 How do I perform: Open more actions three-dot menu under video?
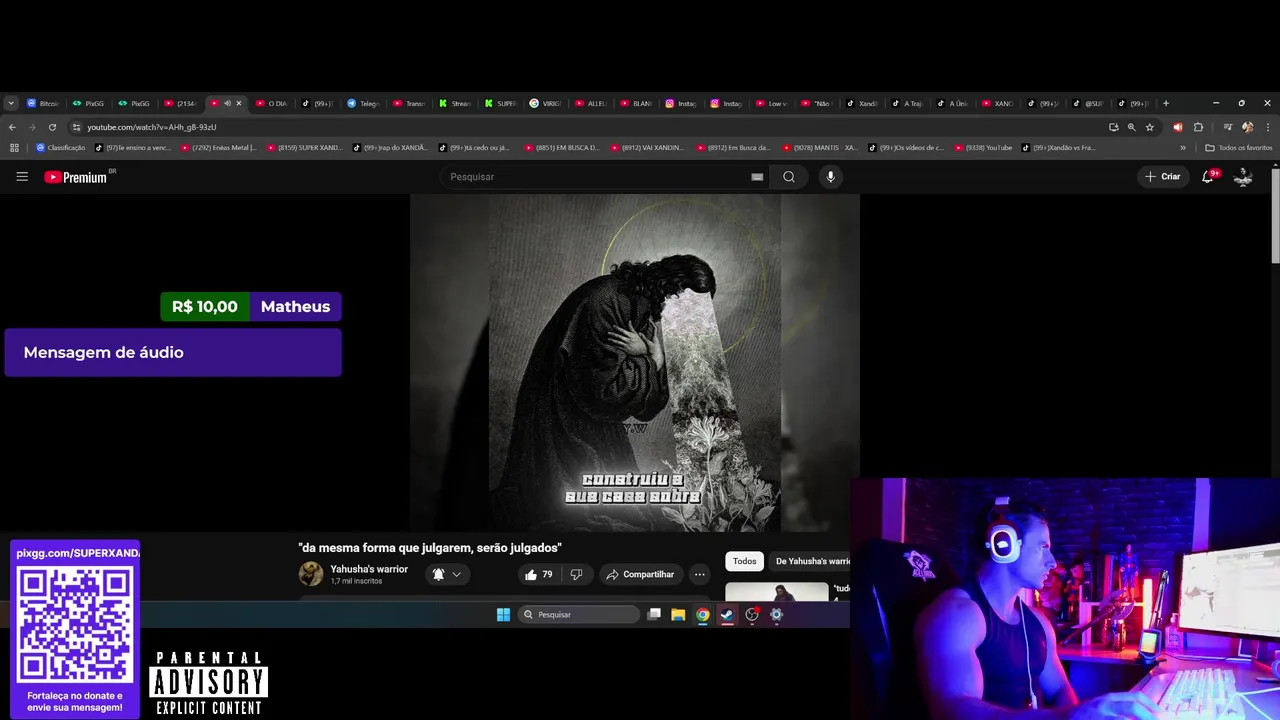click(699, 575)
